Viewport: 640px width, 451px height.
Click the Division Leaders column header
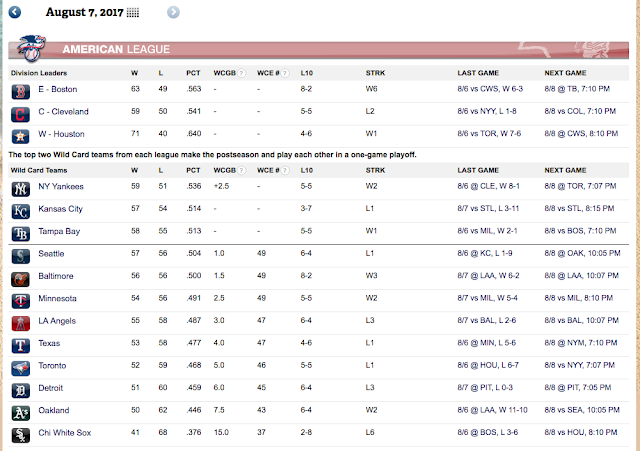tap(39, 73)
